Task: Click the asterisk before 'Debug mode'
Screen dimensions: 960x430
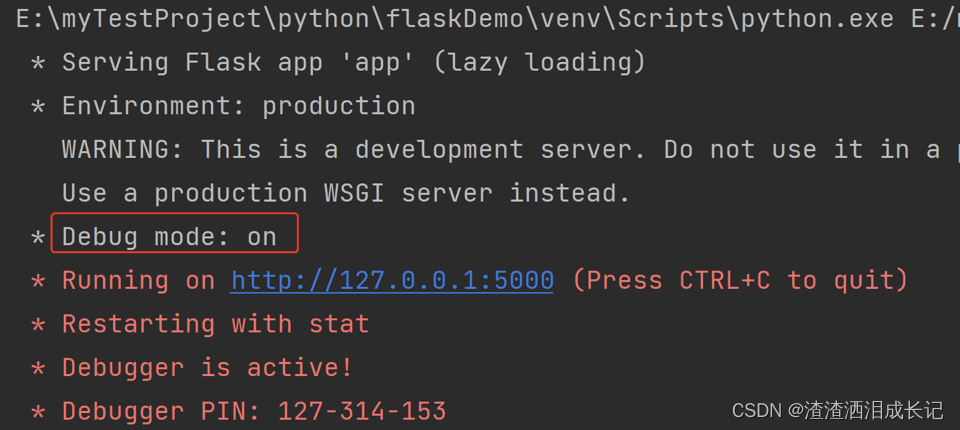Action: coord(38,238)
